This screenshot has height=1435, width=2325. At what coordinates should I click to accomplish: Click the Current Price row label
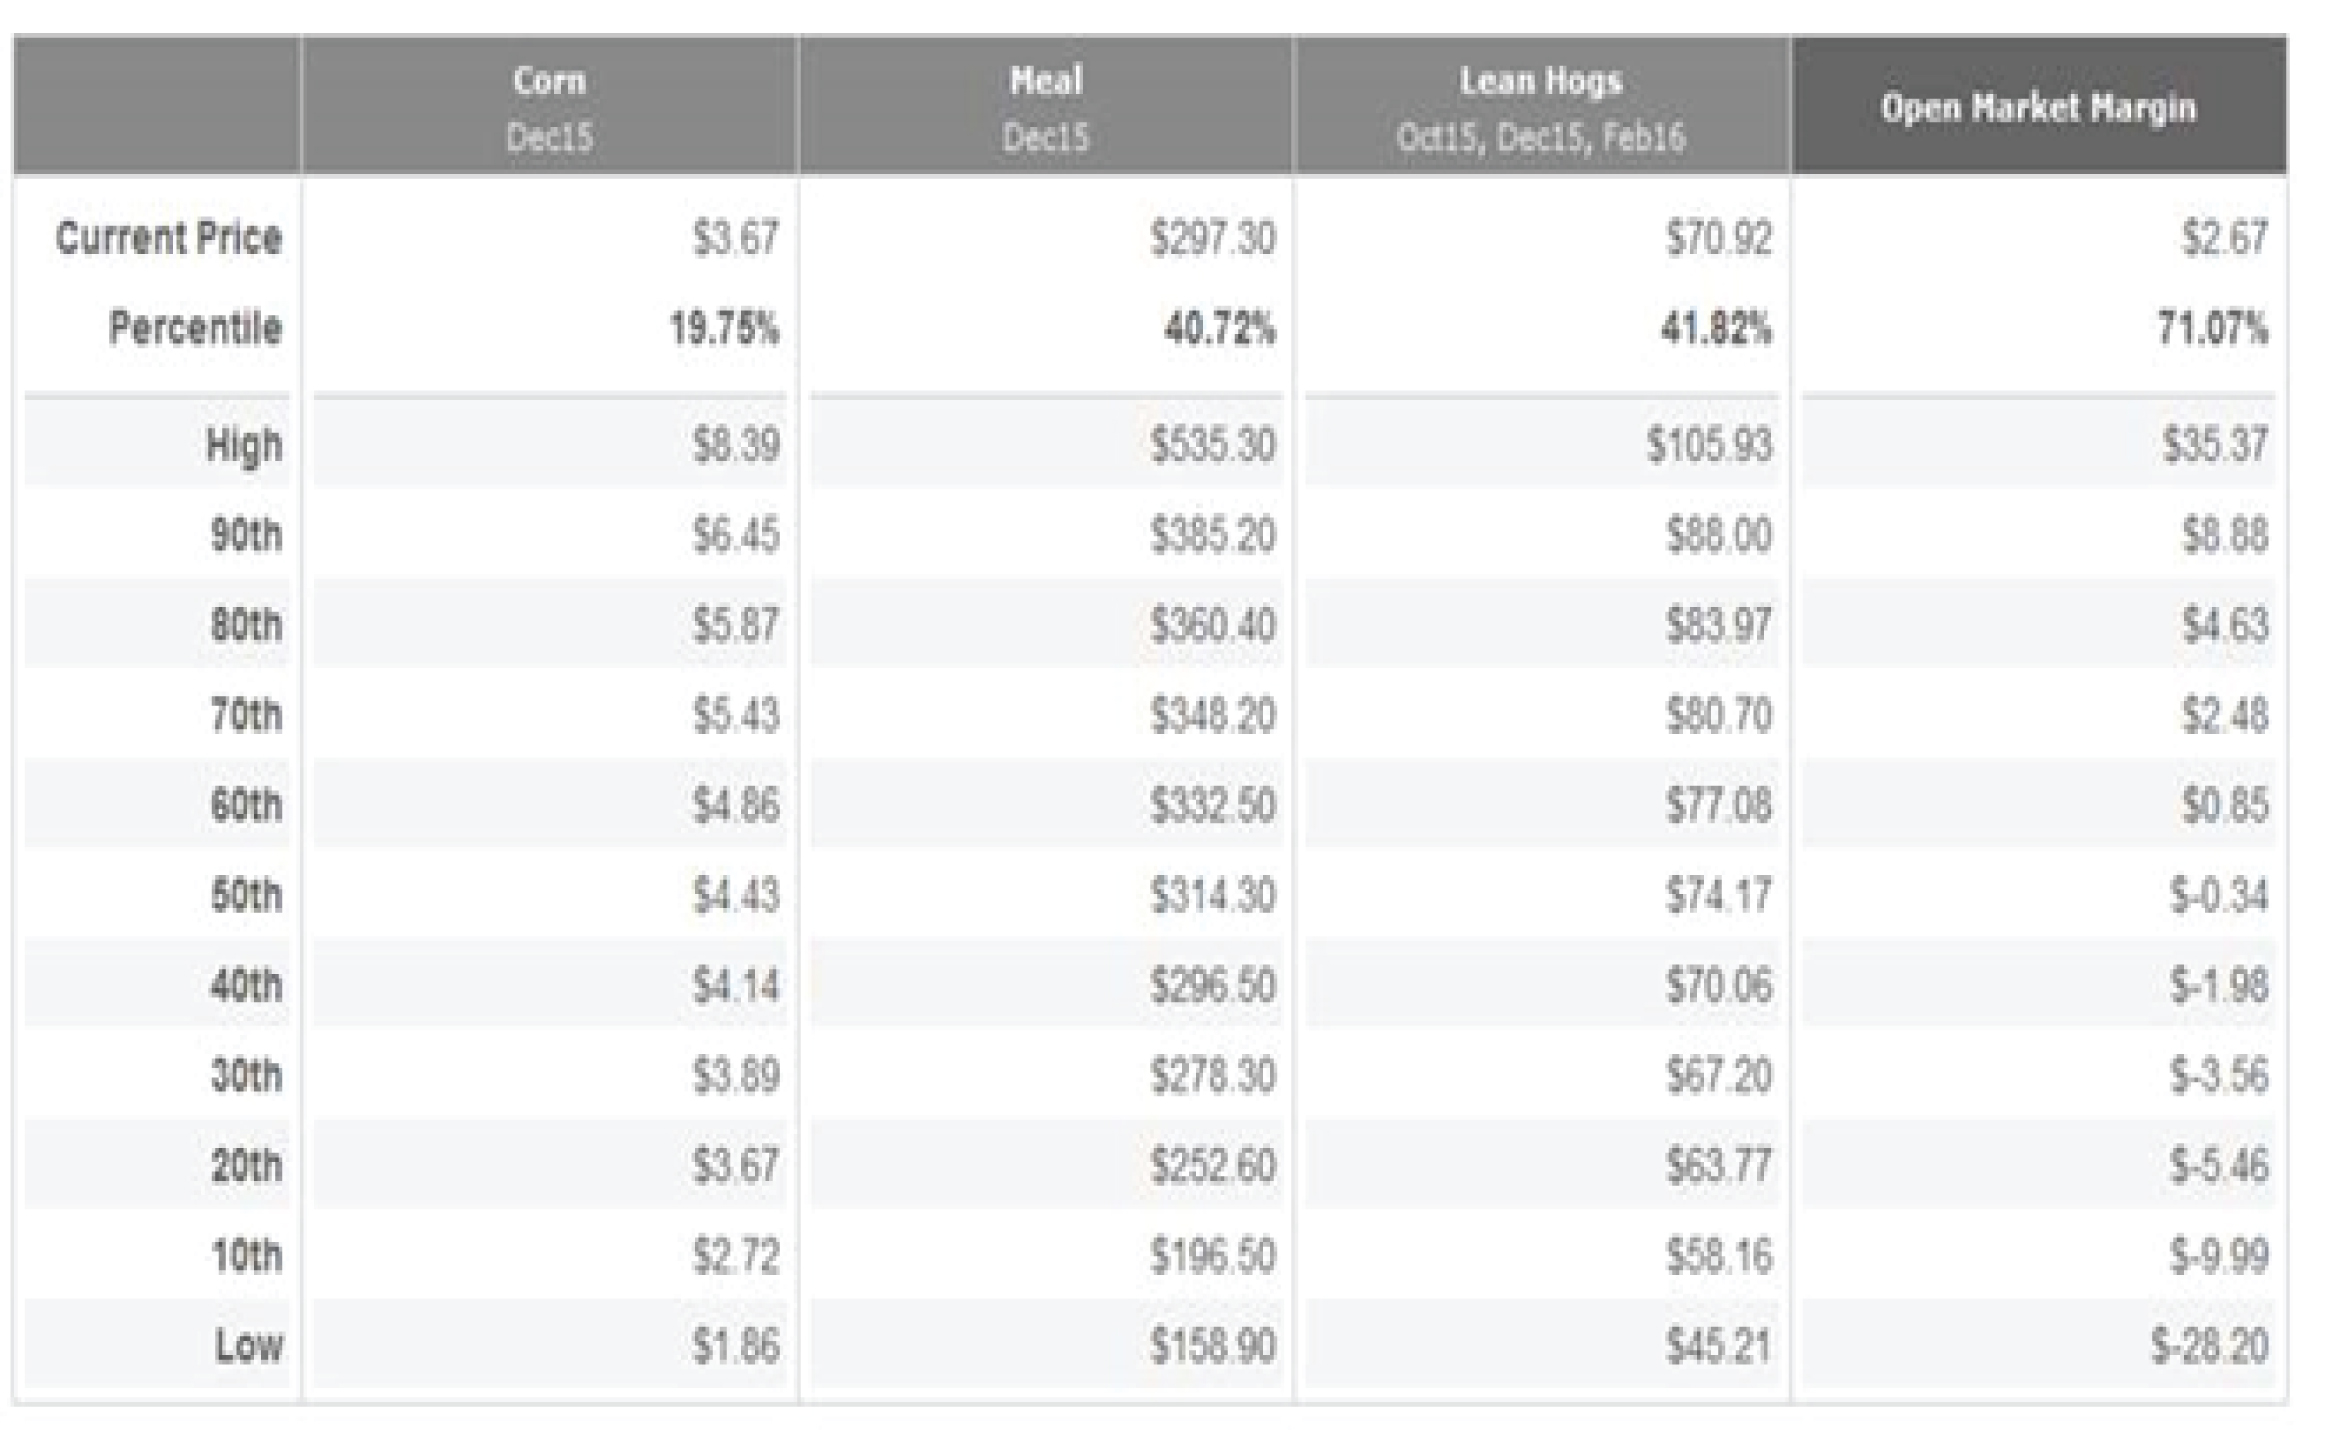[168, 238]
